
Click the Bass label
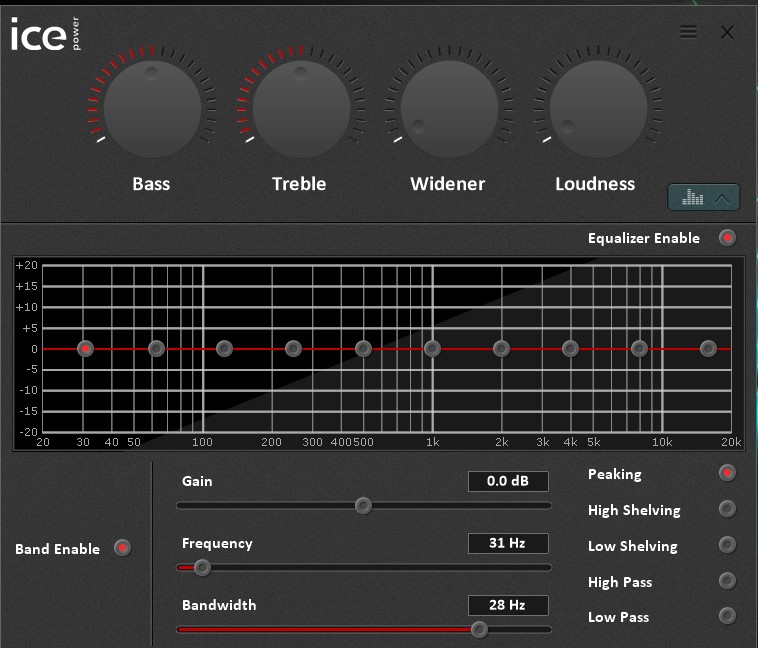click(x=151, y=184)
